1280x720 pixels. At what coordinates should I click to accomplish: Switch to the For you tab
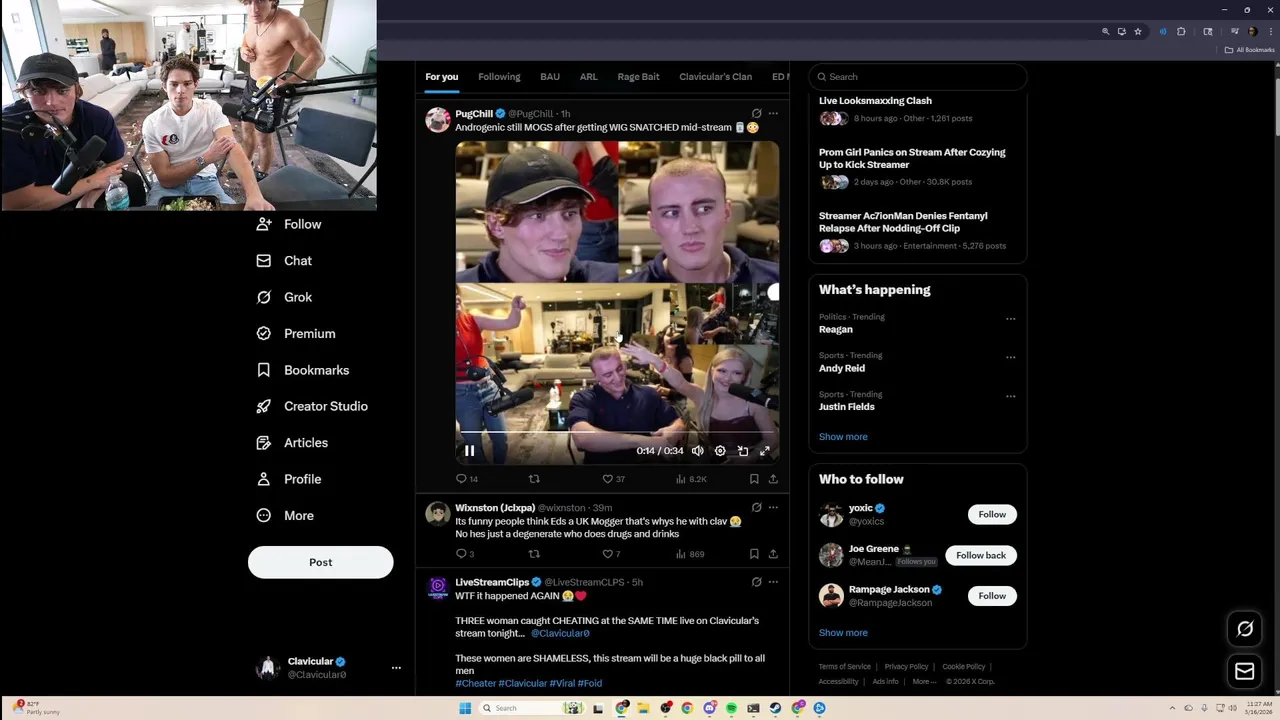pyautogui.click(x=441, y=77)
